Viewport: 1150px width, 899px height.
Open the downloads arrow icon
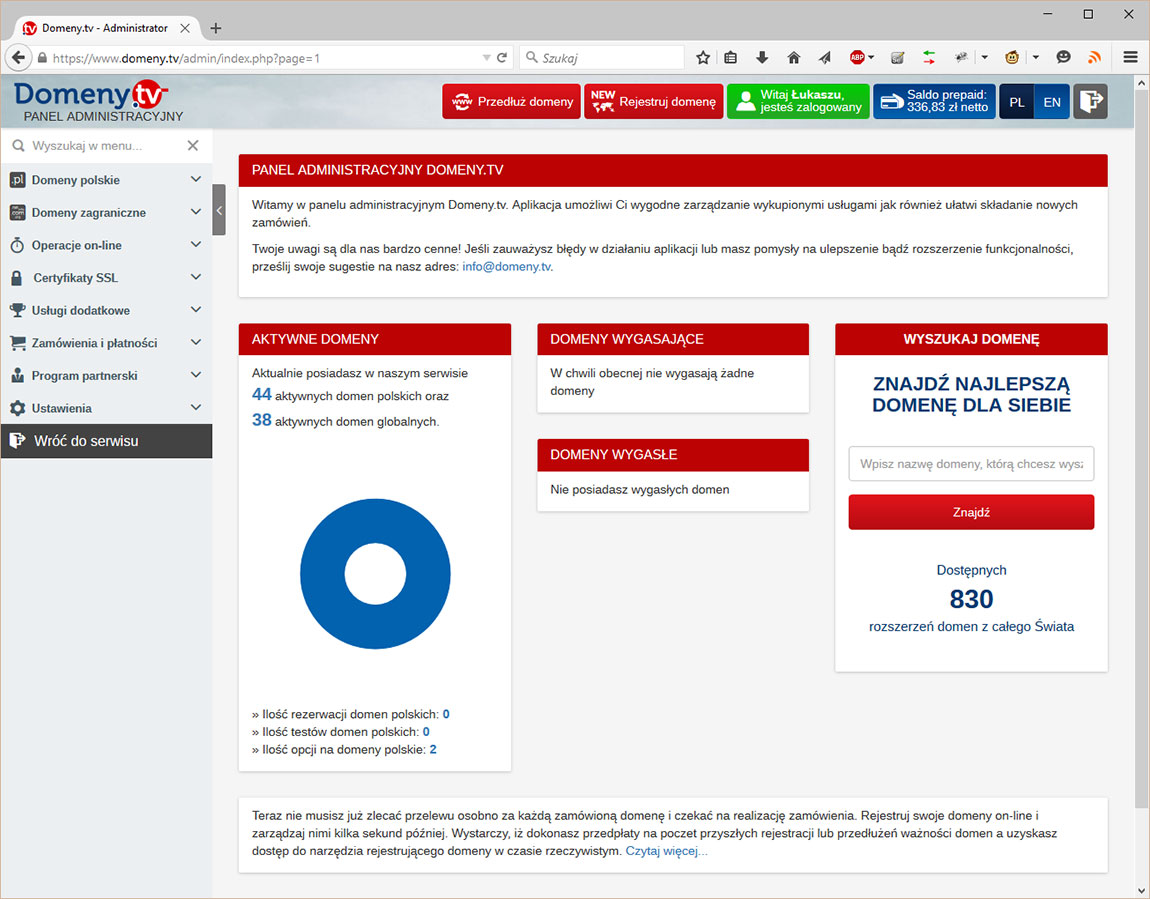762,57
